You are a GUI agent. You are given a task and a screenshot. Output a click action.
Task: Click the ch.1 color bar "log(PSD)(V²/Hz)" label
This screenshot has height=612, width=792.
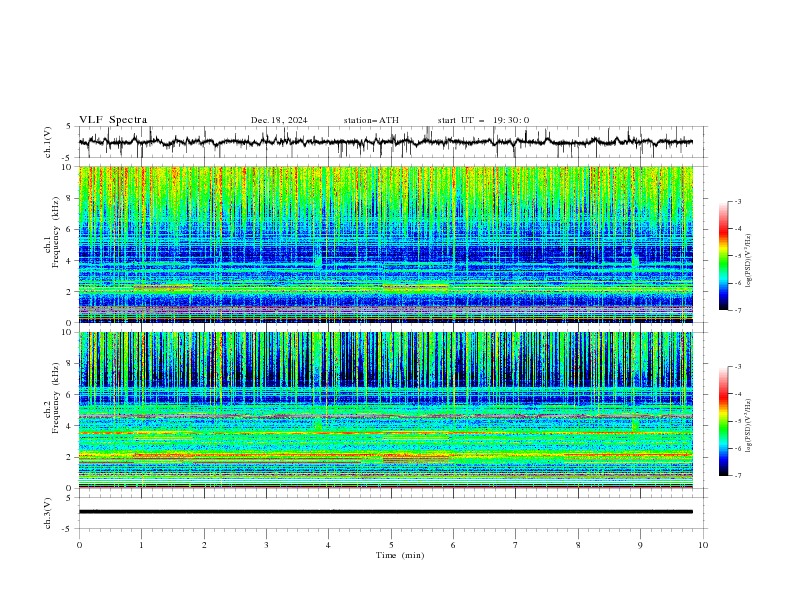tap(748, 261)
